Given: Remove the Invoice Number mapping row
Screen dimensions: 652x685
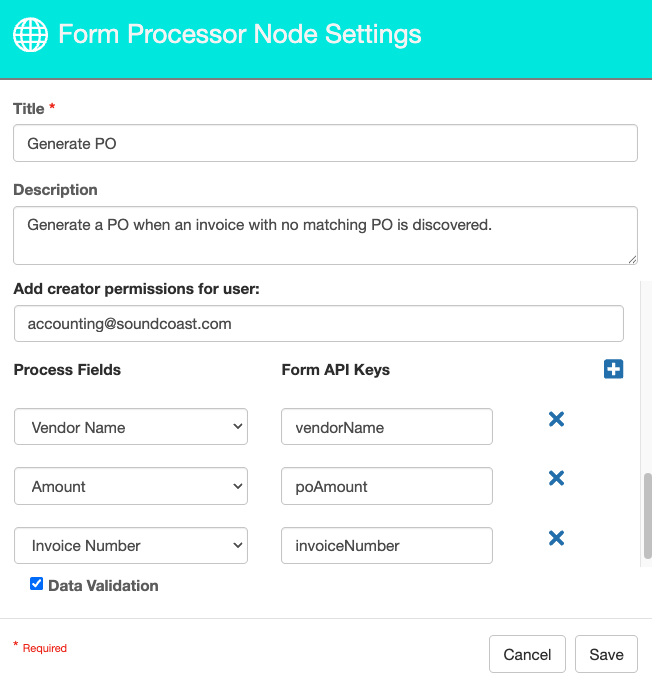Looking at the screenshot, I should (x=557, y=538).
